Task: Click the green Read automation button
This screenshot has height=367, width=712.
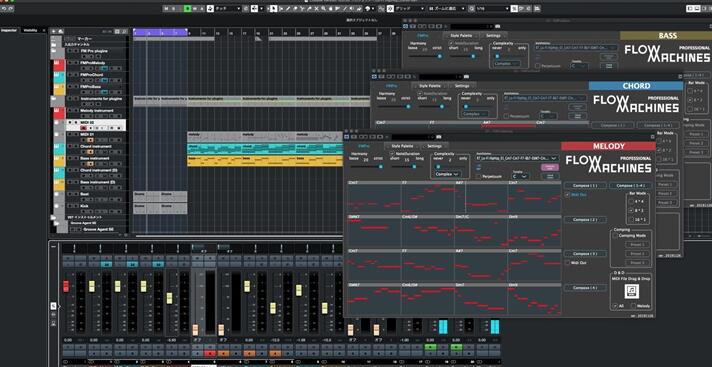Action: point(188,9)
